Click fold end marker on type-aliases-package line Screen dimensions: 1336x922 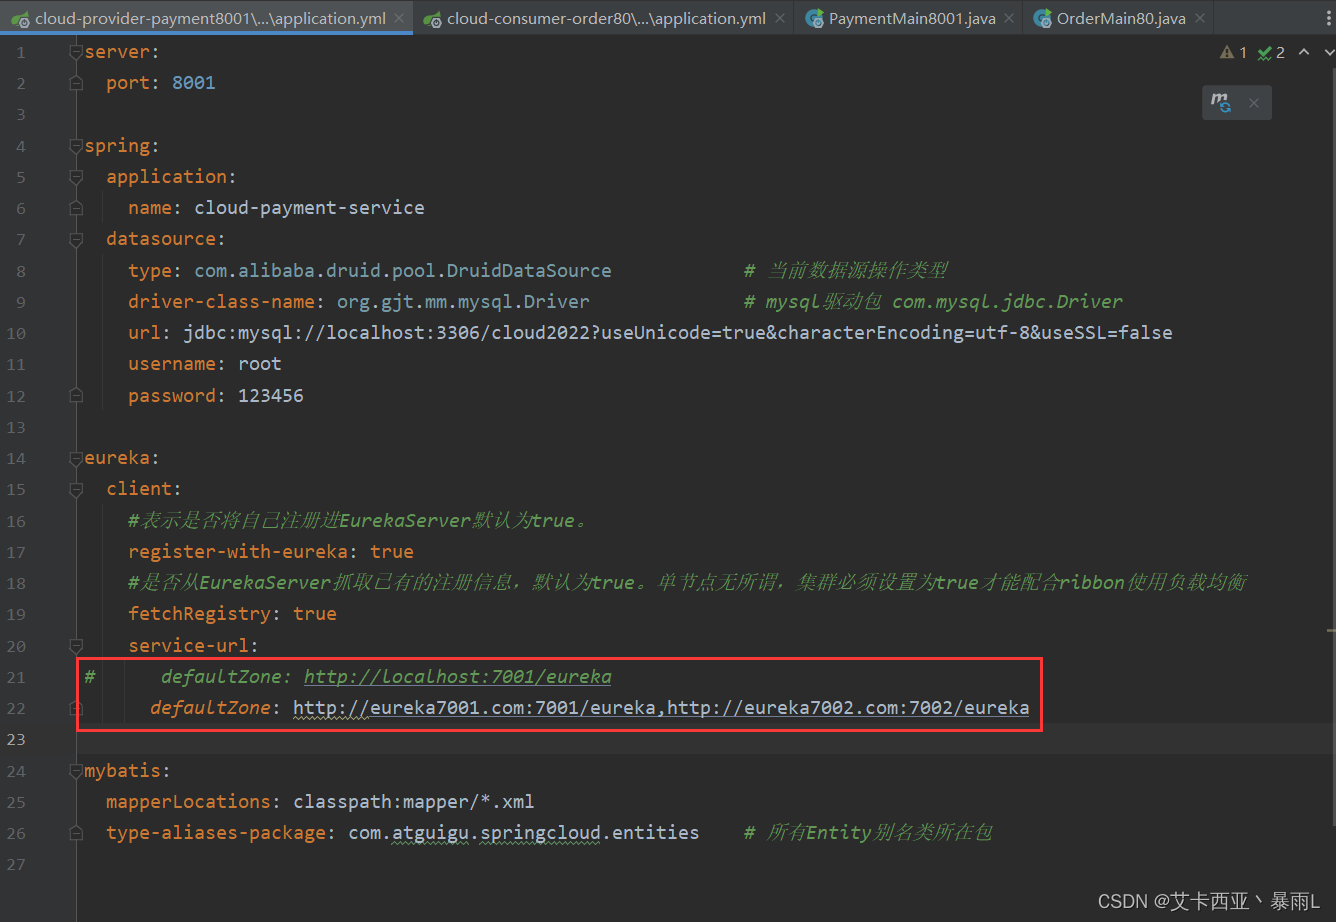click(76, 833)
